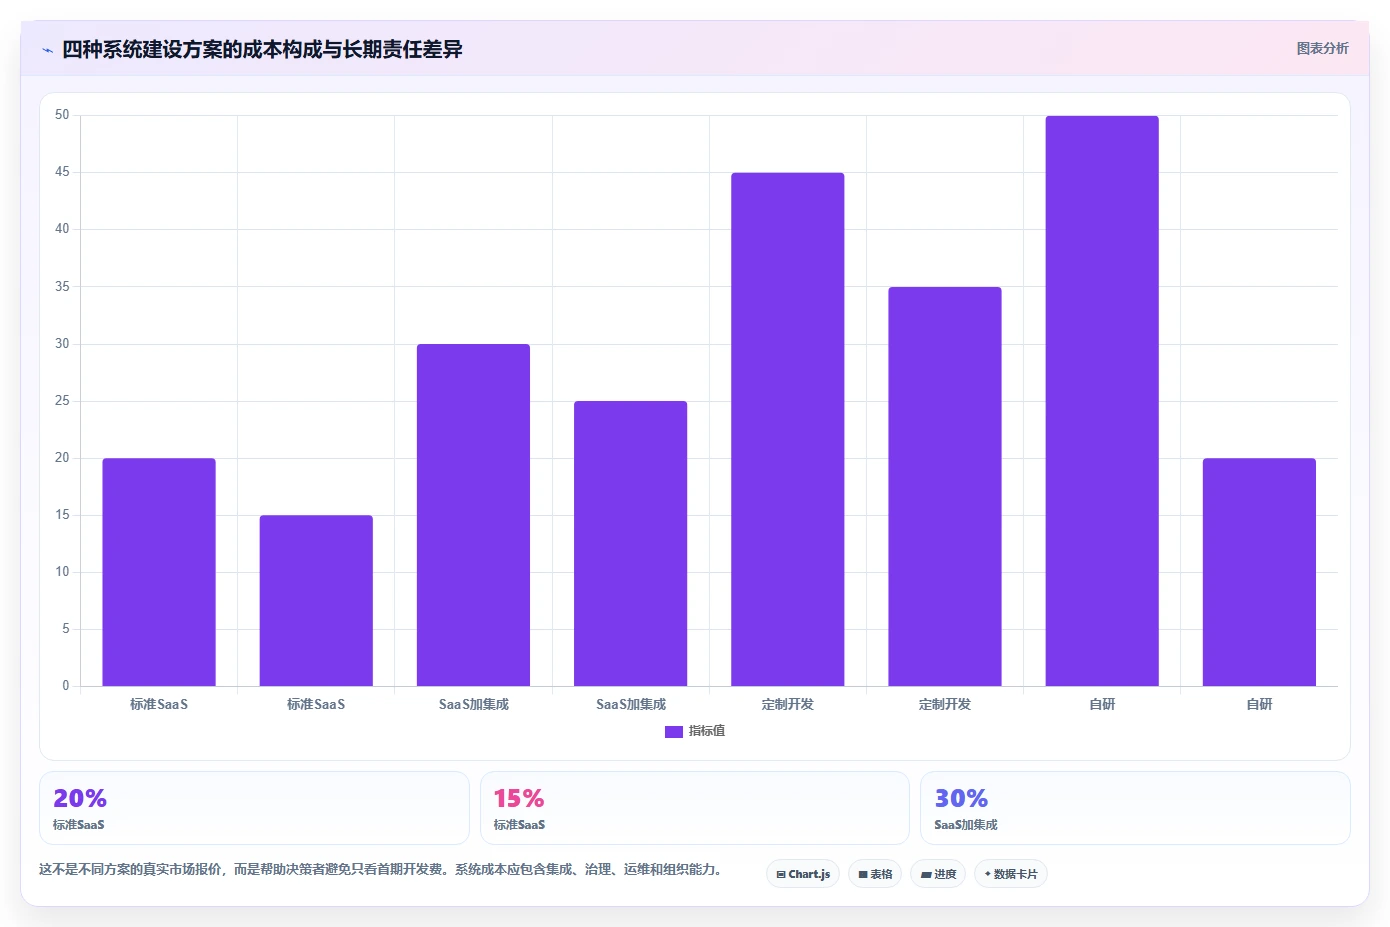Click the title 四种系统建设方案的成本构成与长期责任差异
The width and height of the screenshot is (1390, 927).
point(262,49)
